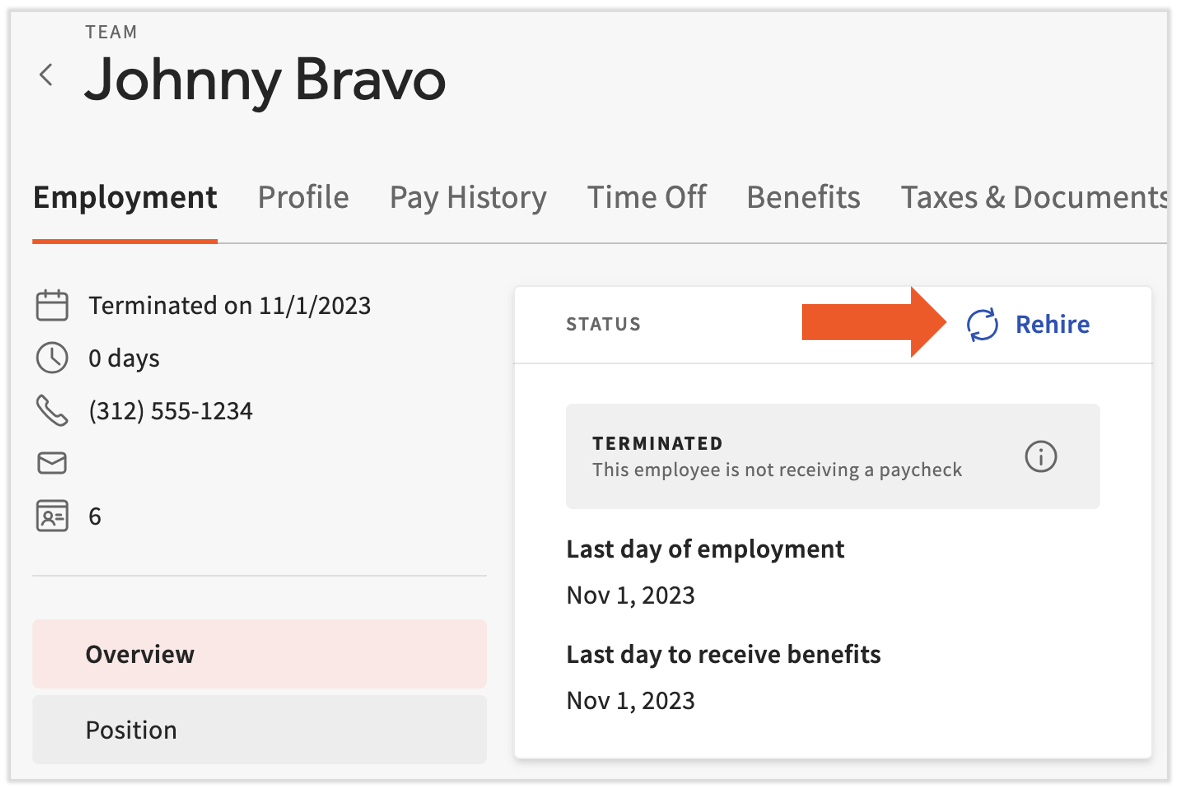Switch to the Time Off tab

pos(646,197)
